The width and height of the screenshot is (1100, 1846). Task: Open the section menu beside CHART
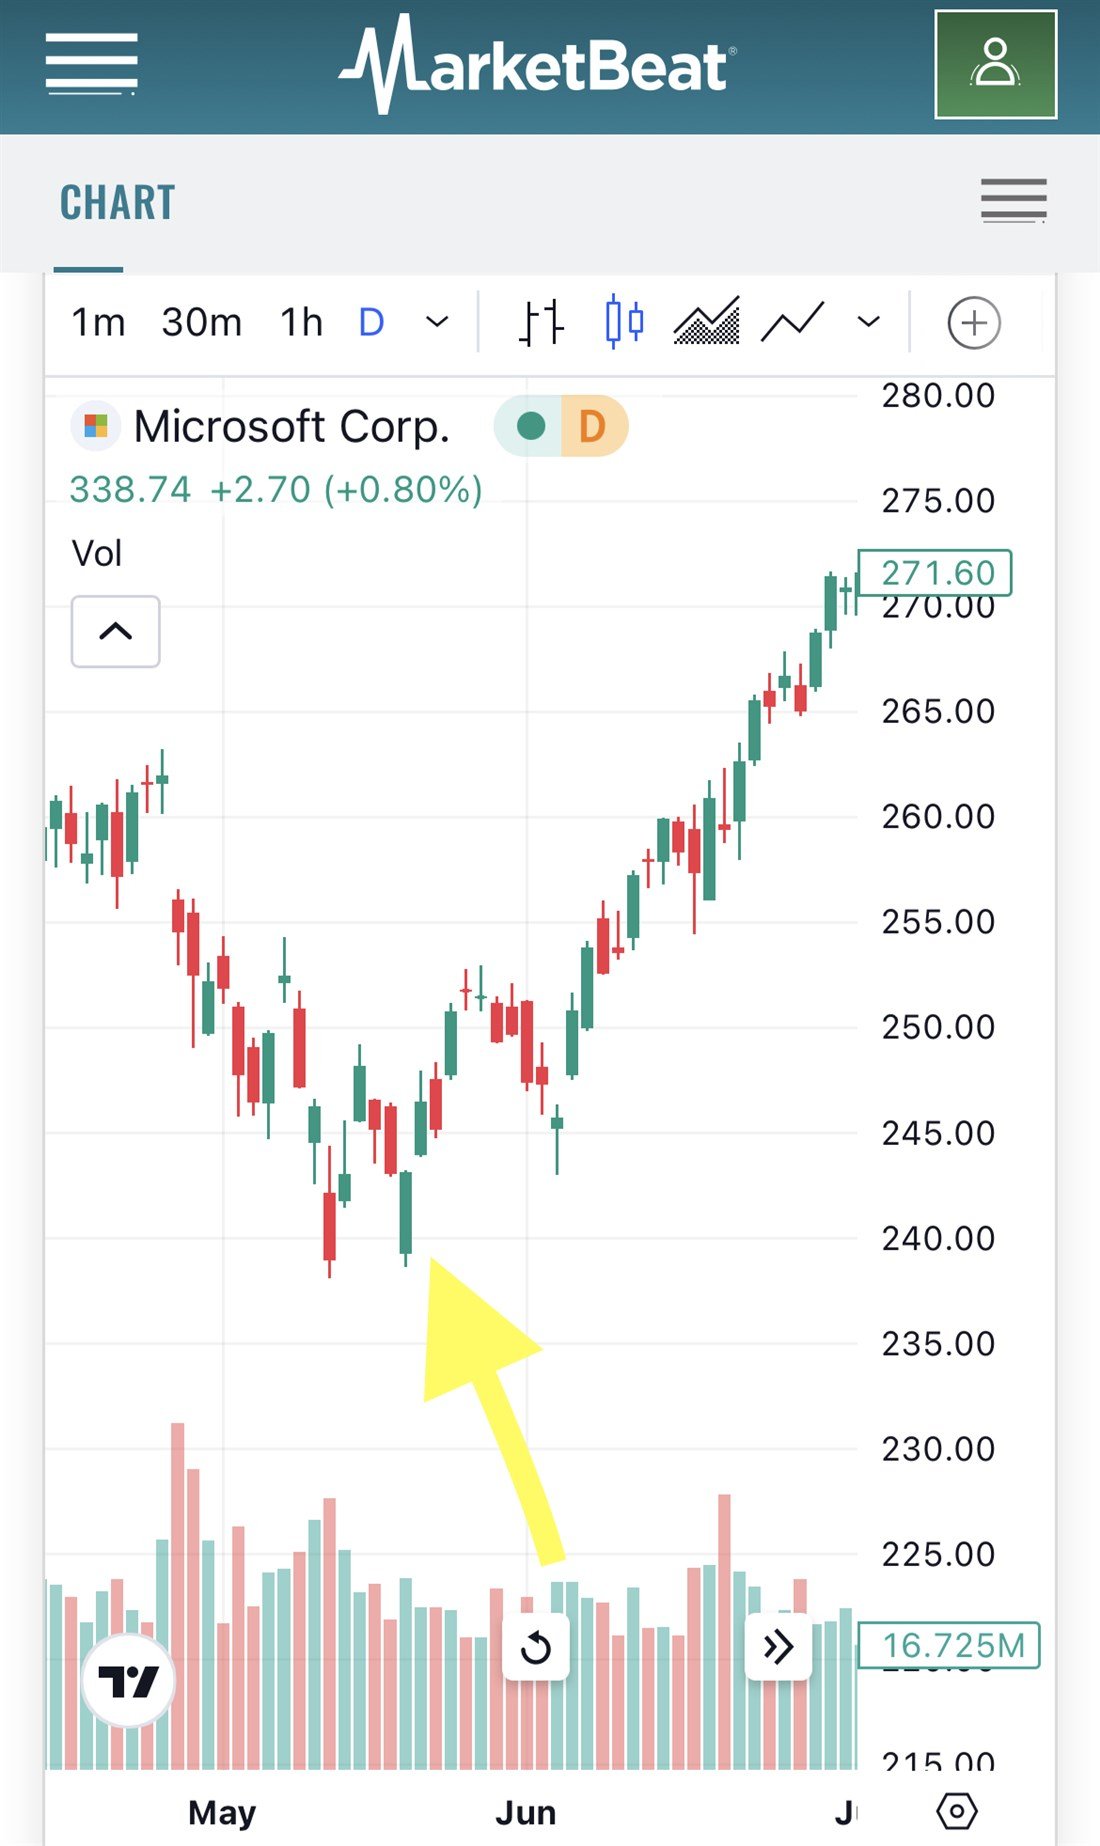(1013, 201)
